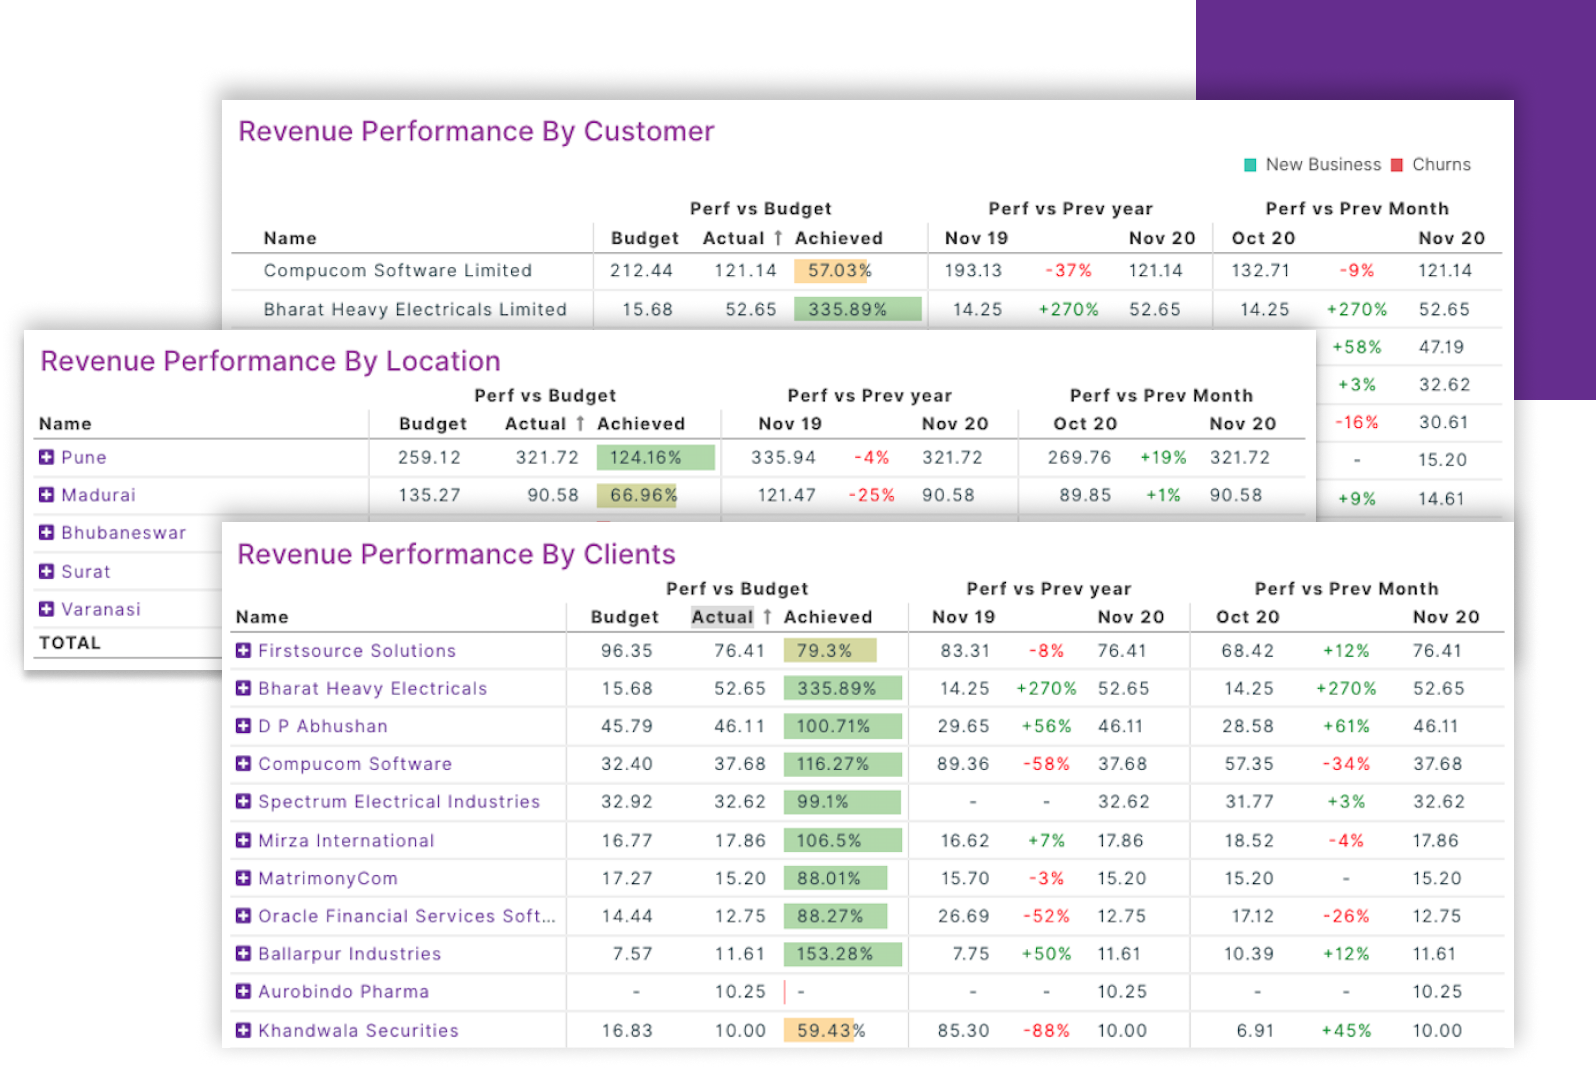1596x1068 pixels.
Task: Click plus icon beside Mirza International
Action: pos(243,841)
